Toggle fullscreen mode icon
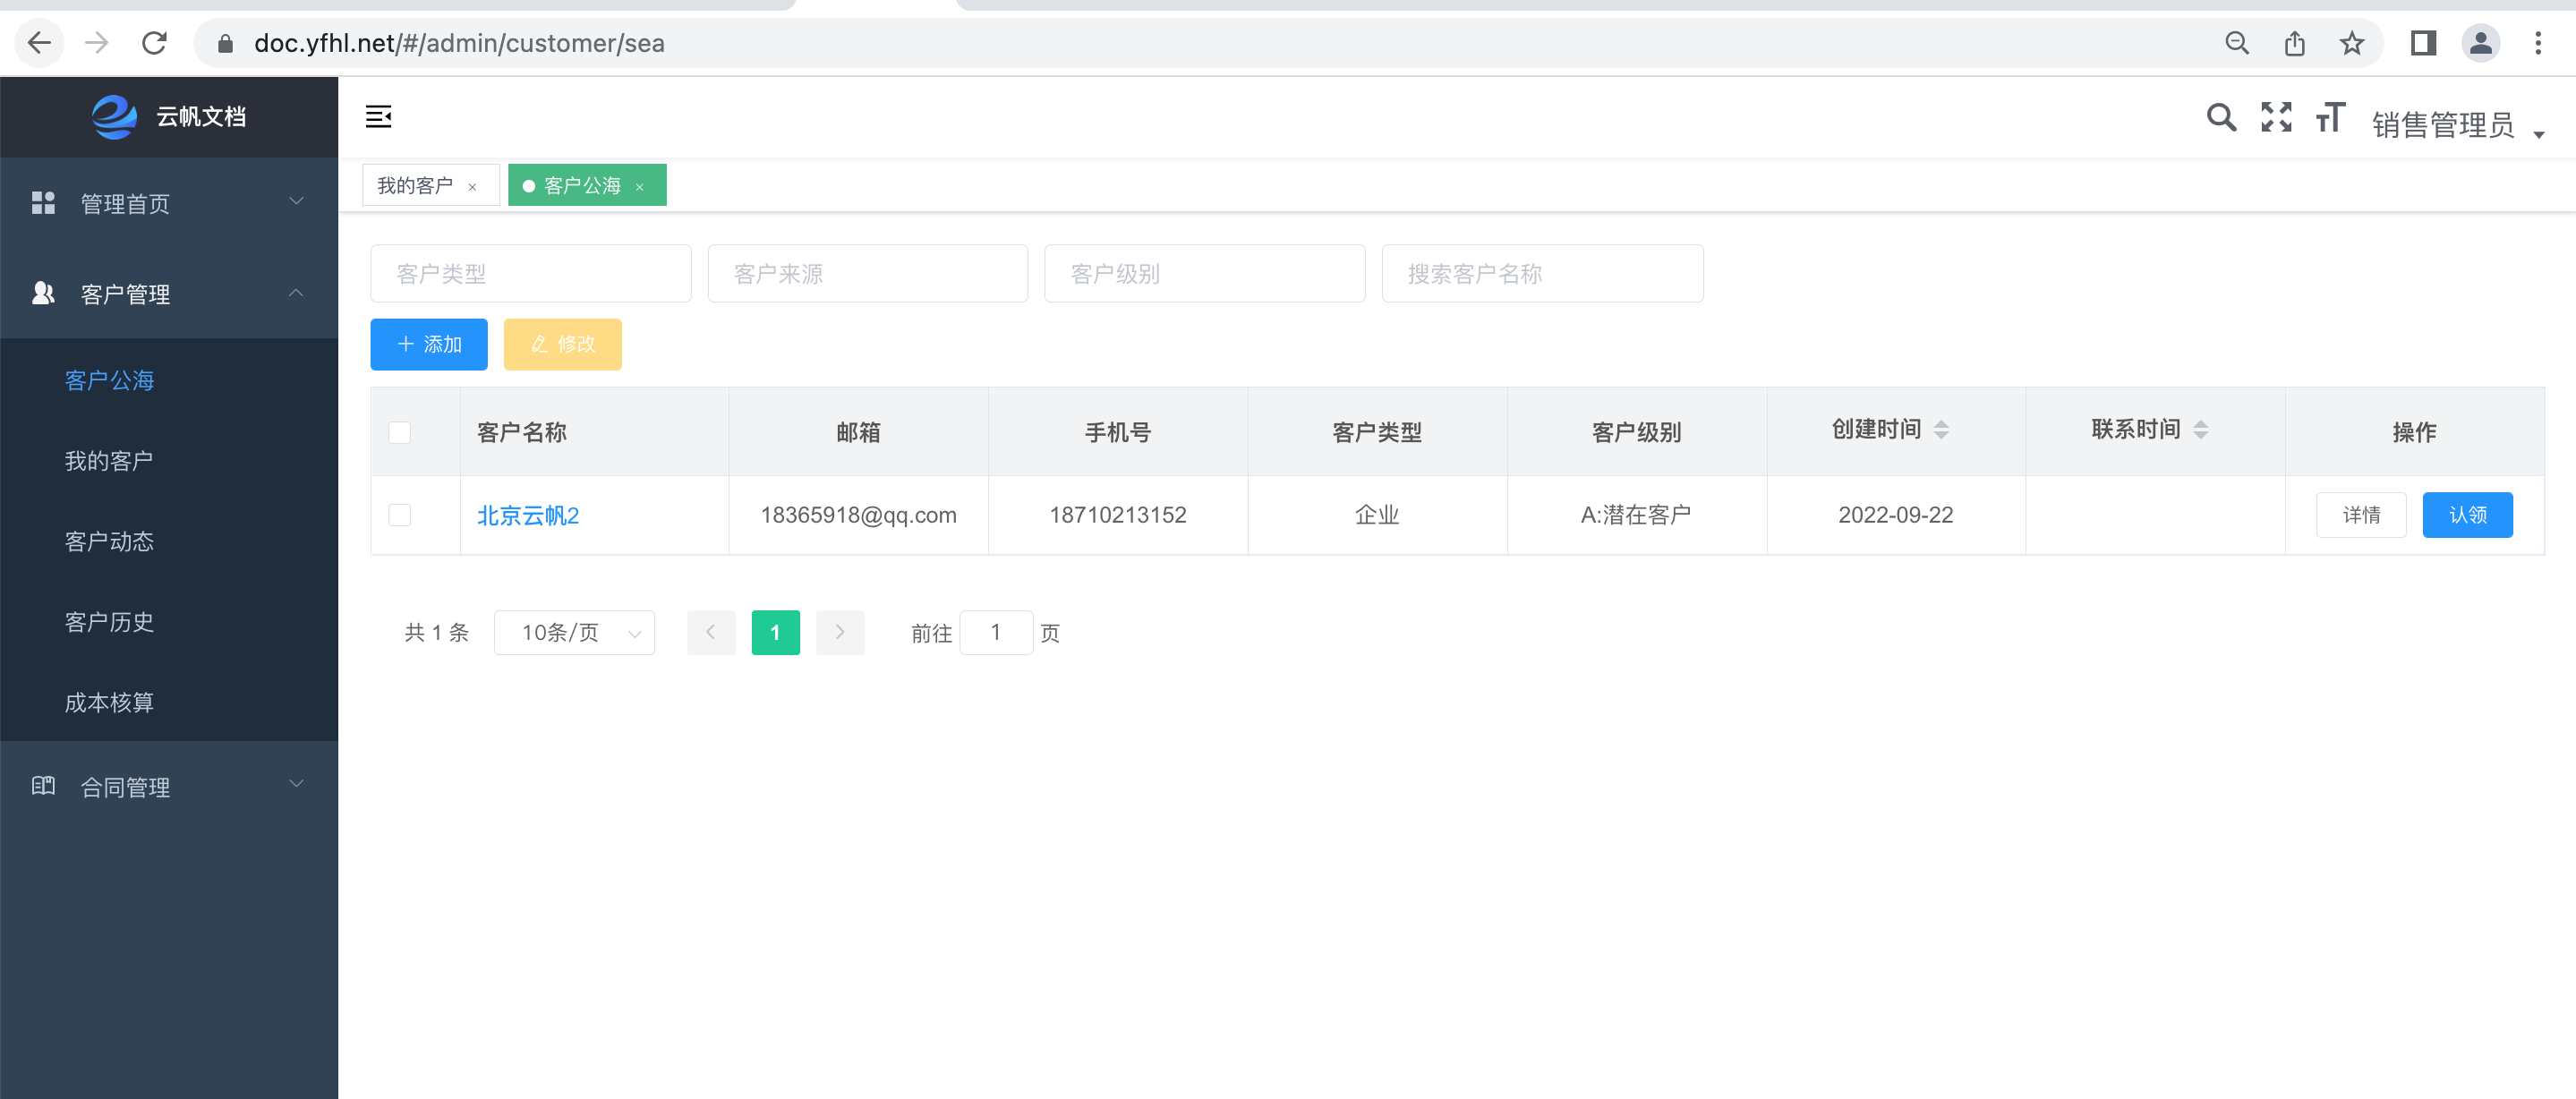Screen dimensions: 2576x1099 click(x=2277, y=117)
